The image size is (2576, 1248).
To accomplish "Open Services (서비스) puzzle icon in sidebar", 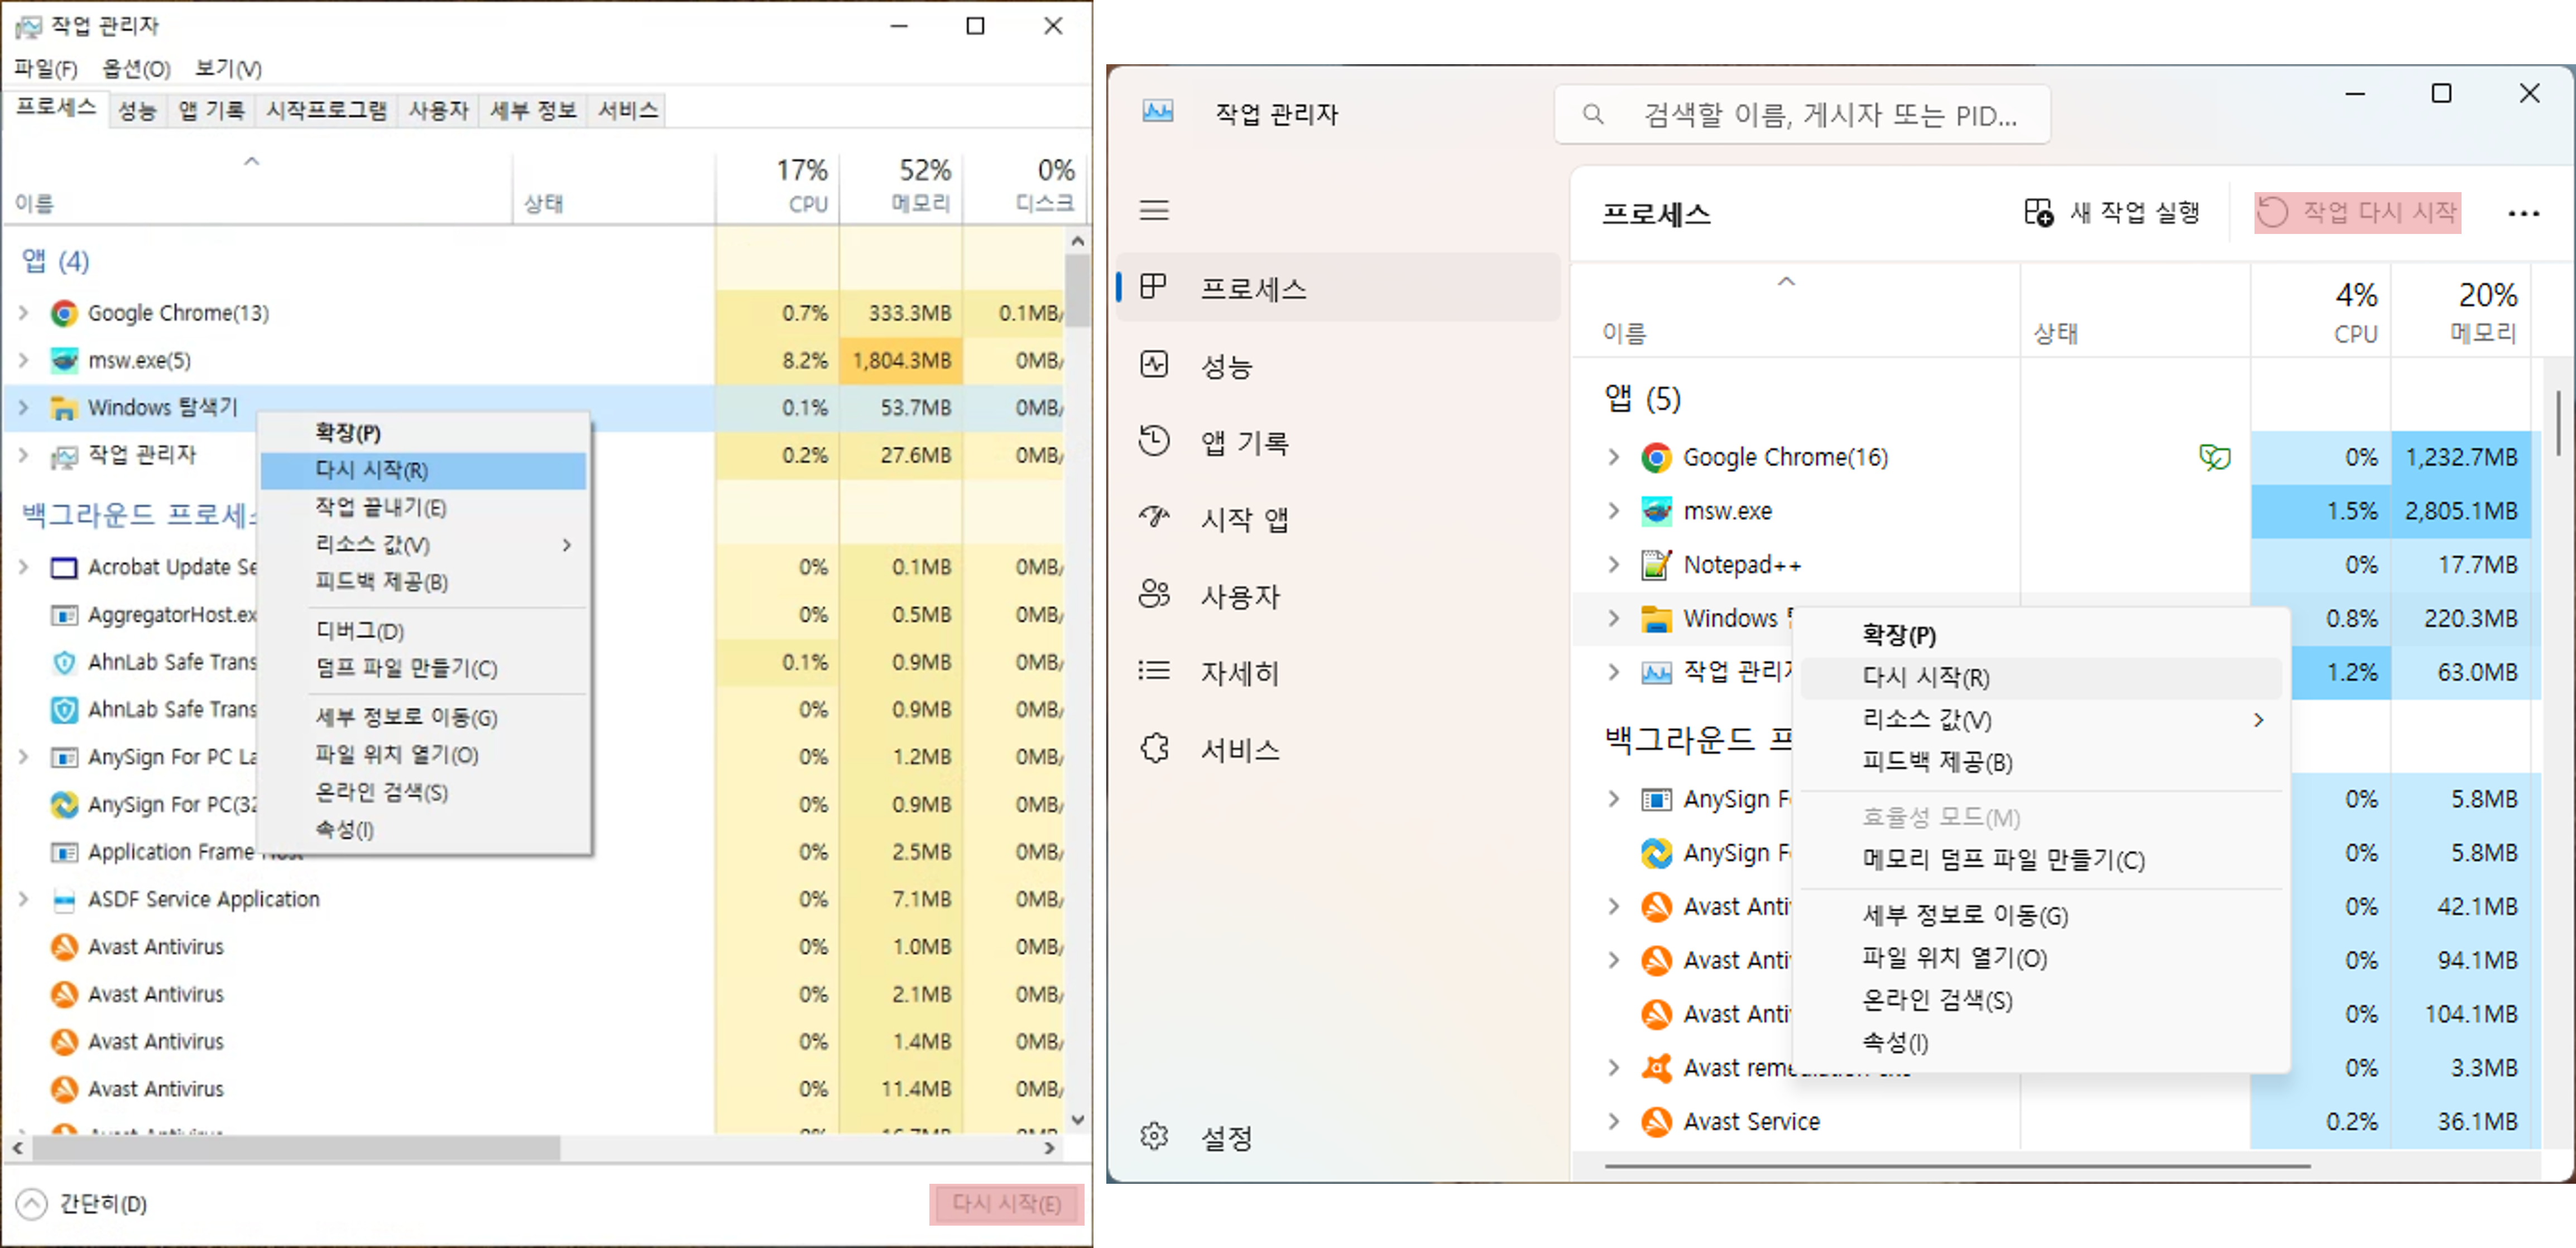I will coord(1154,749).
